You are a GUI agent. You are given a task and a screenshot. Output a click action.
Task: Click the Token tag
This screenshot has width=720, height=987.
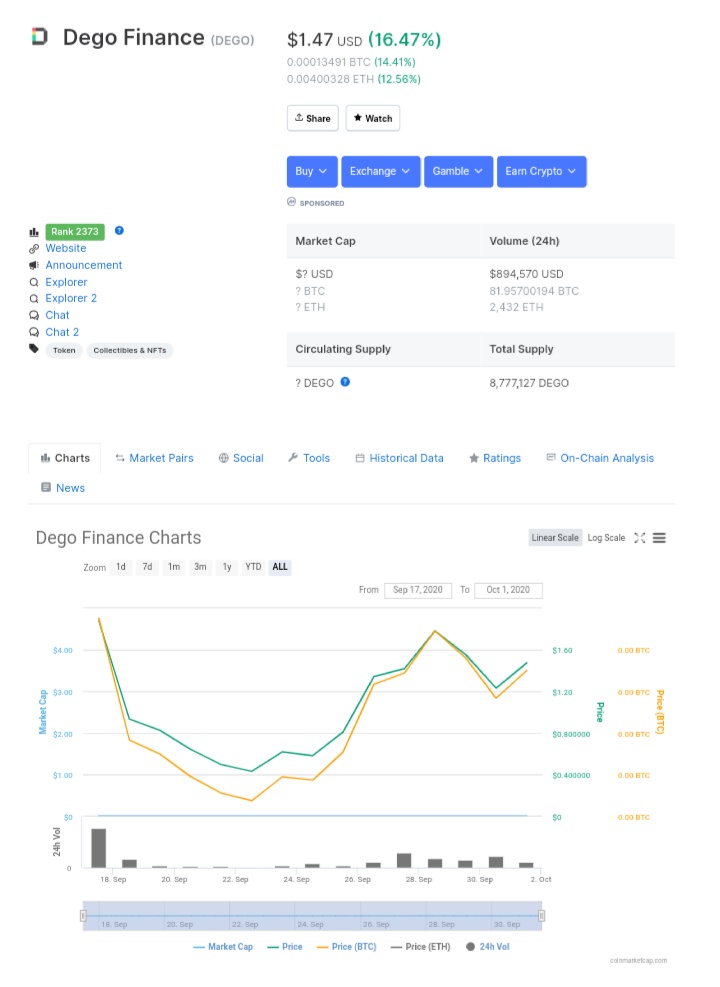[64, 350]
